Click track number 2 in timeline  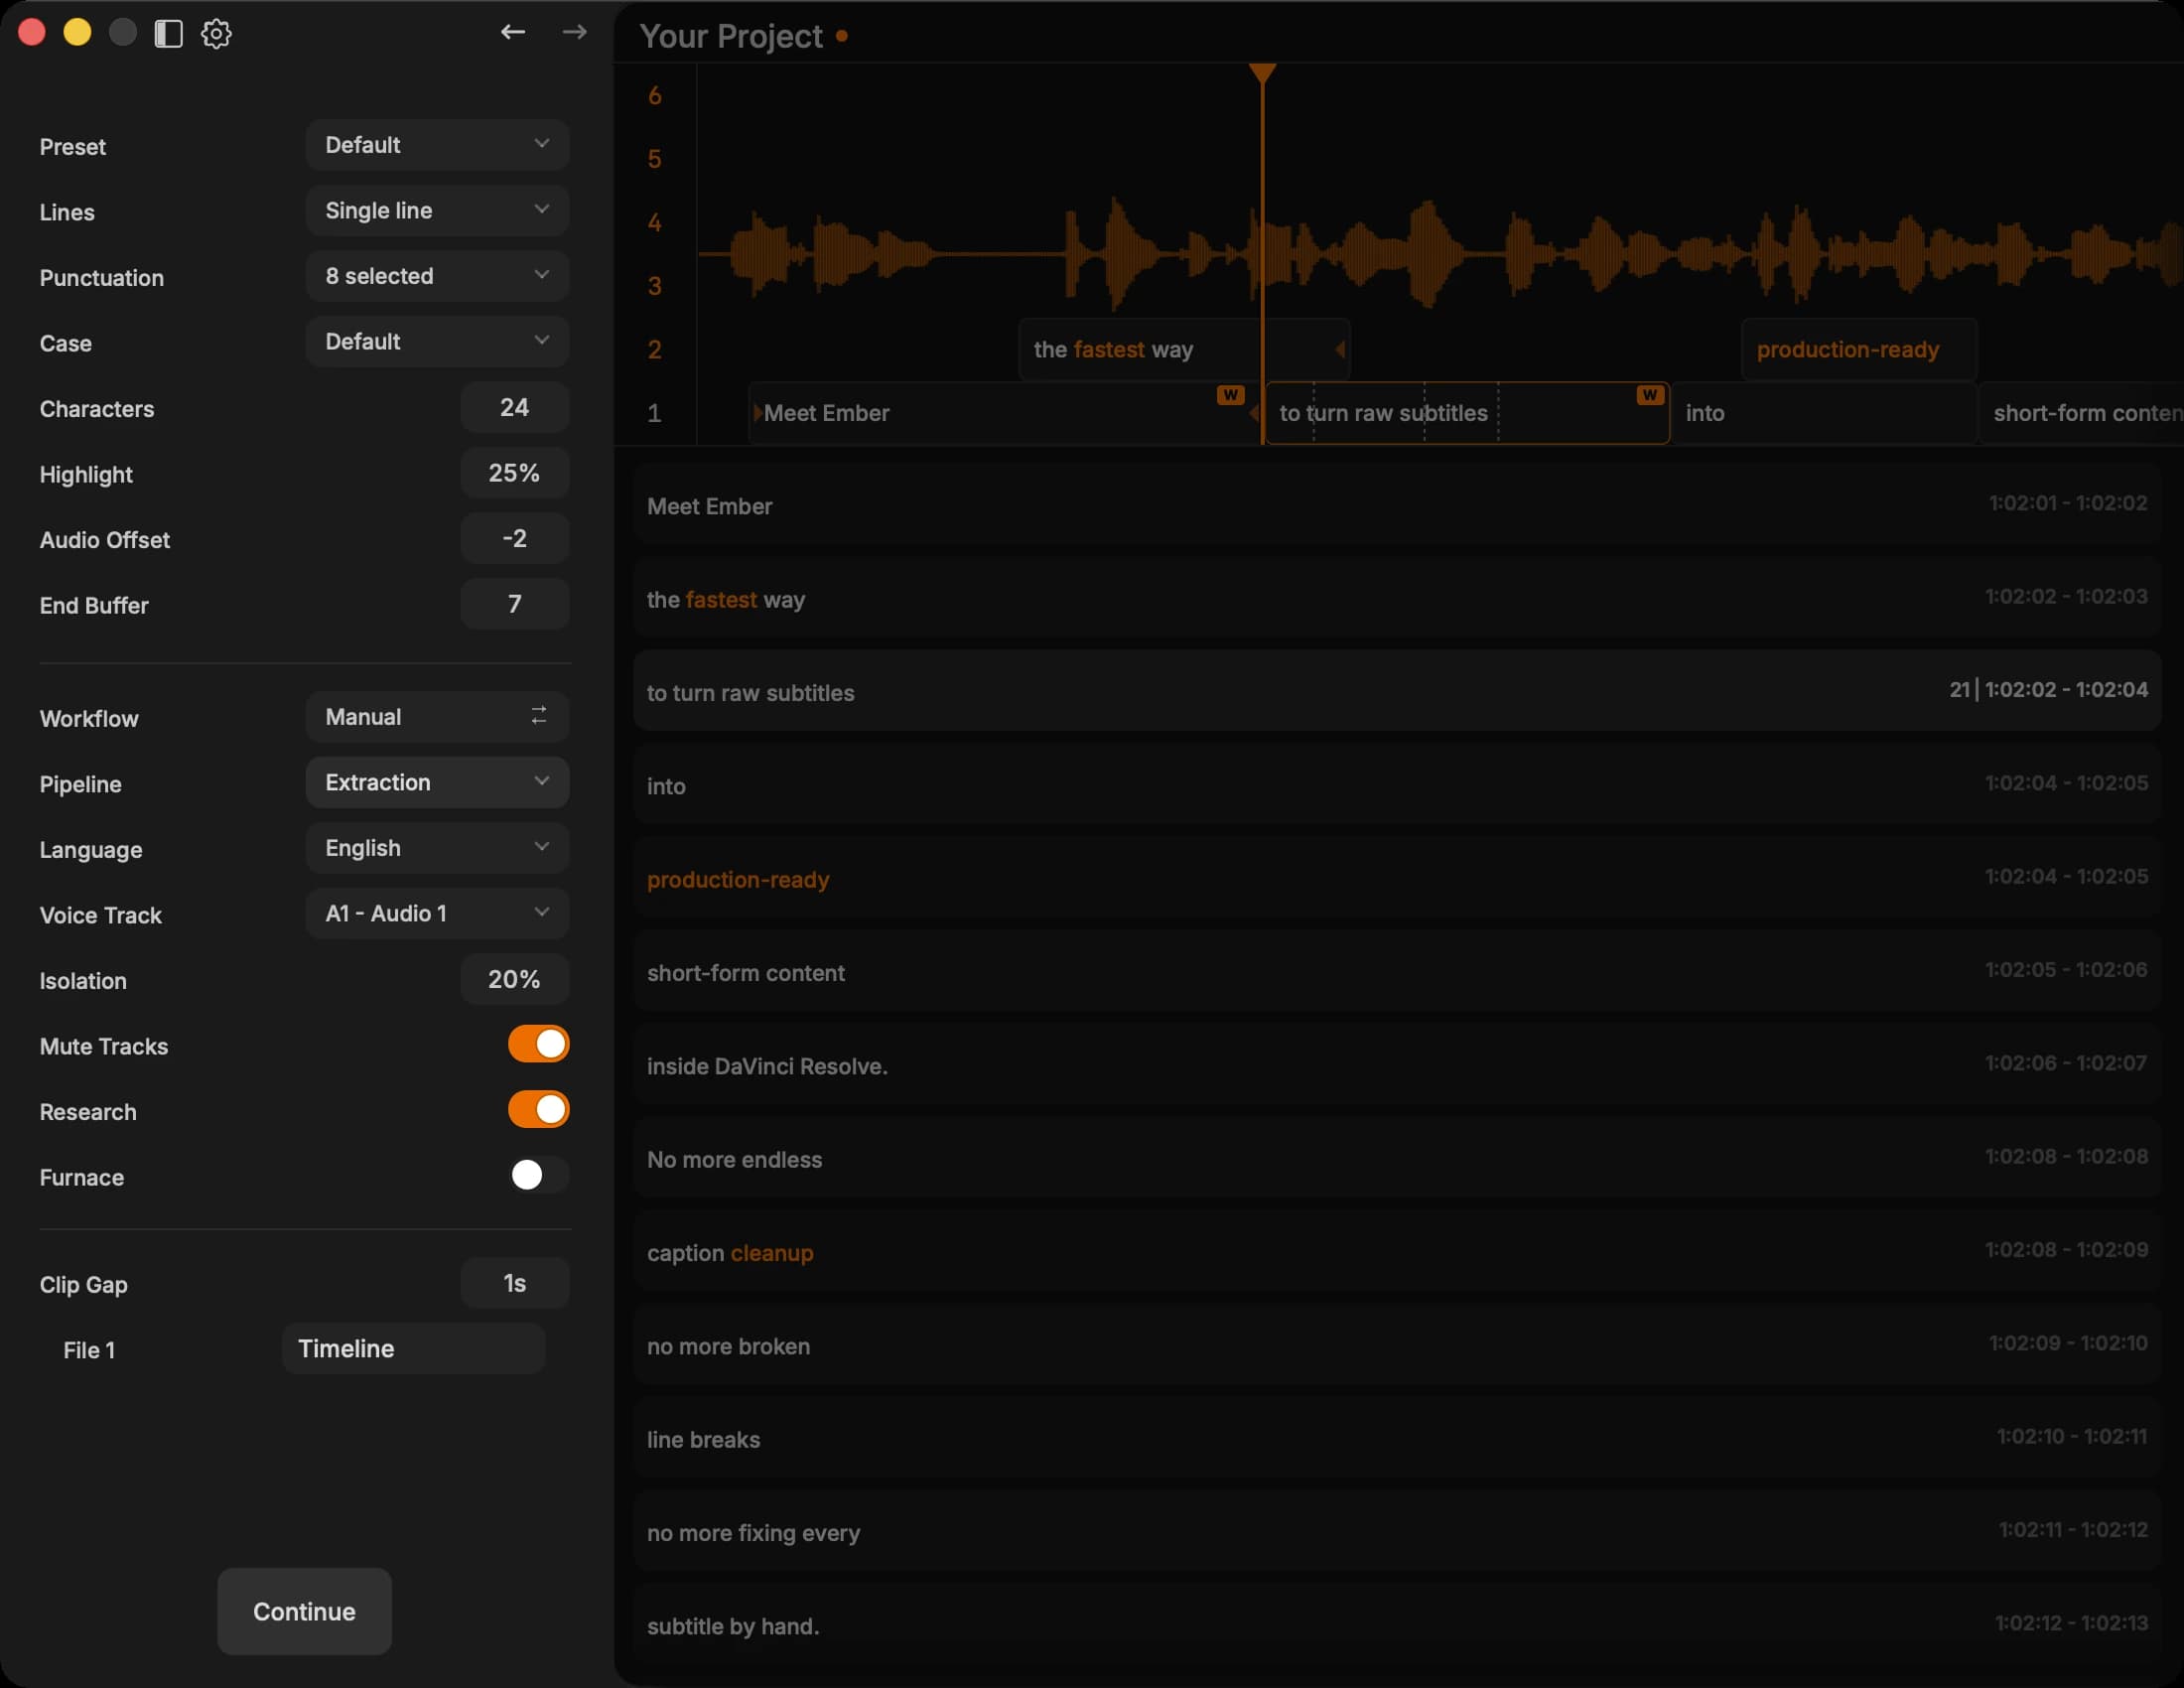click(654, 350)
